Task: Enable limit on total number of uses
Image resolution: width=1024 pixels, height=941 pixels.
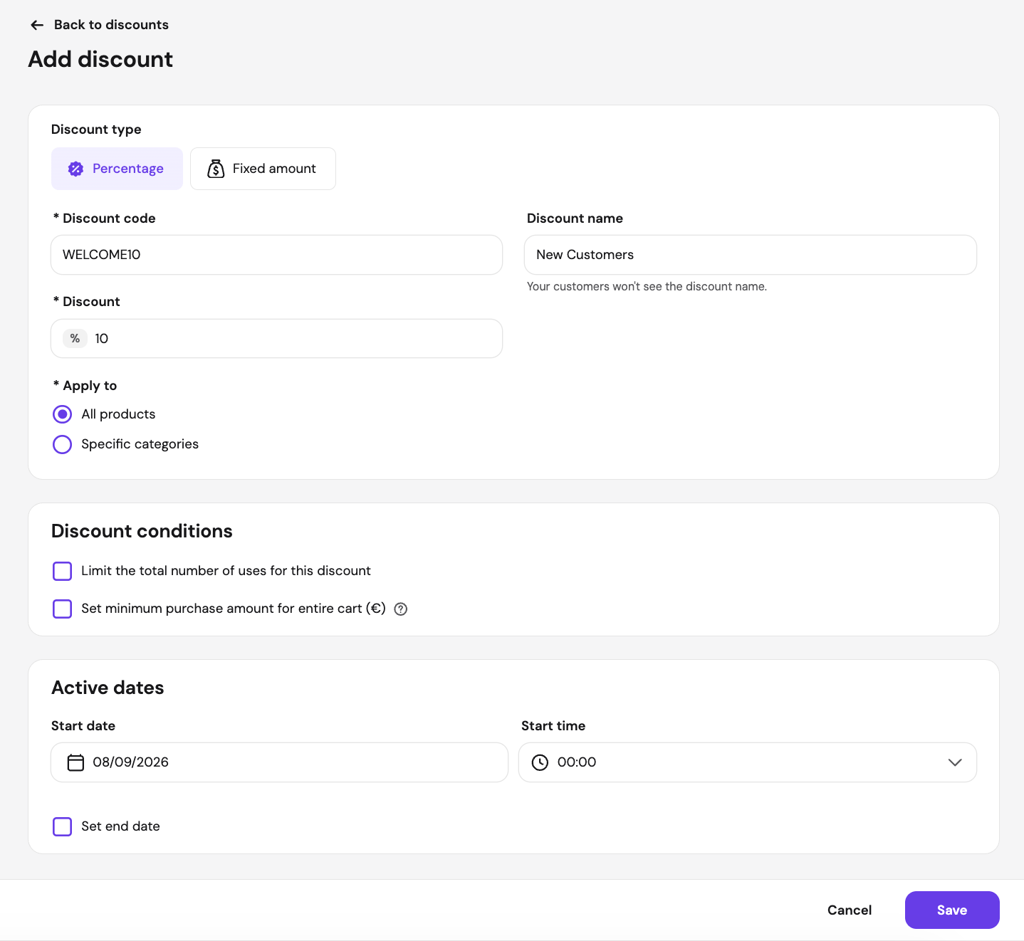Action: (x=62, y=571)
